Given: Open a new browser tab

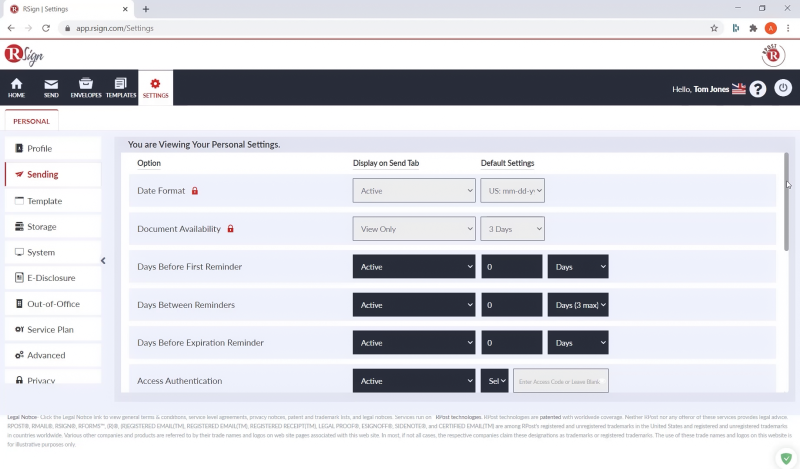Looking at the screenshot, I should pos(146,9).
